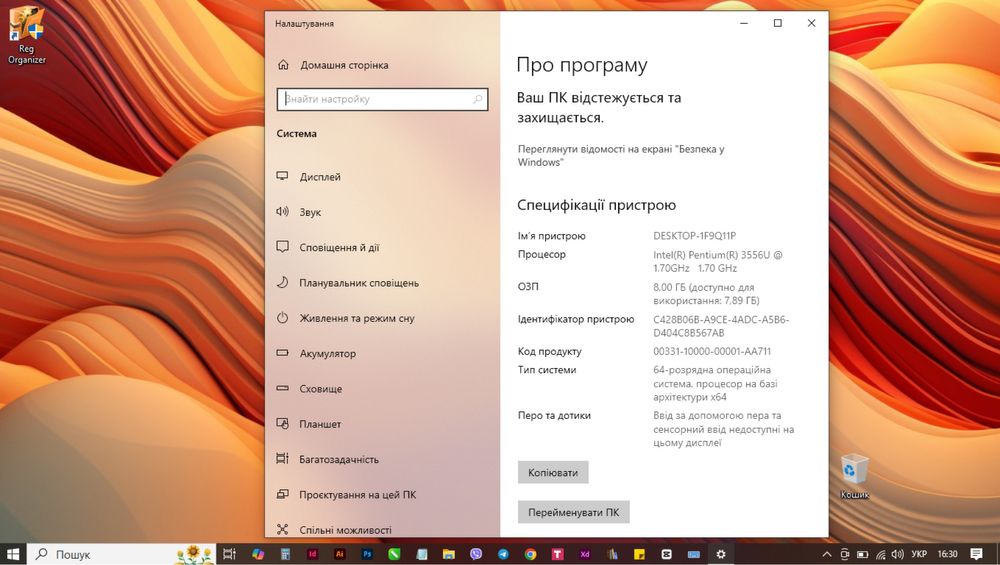The height and width of the screenshot is (565, 1000).
Task: Open the Wi-Fi network tray icon
Action: pos(881,554)
